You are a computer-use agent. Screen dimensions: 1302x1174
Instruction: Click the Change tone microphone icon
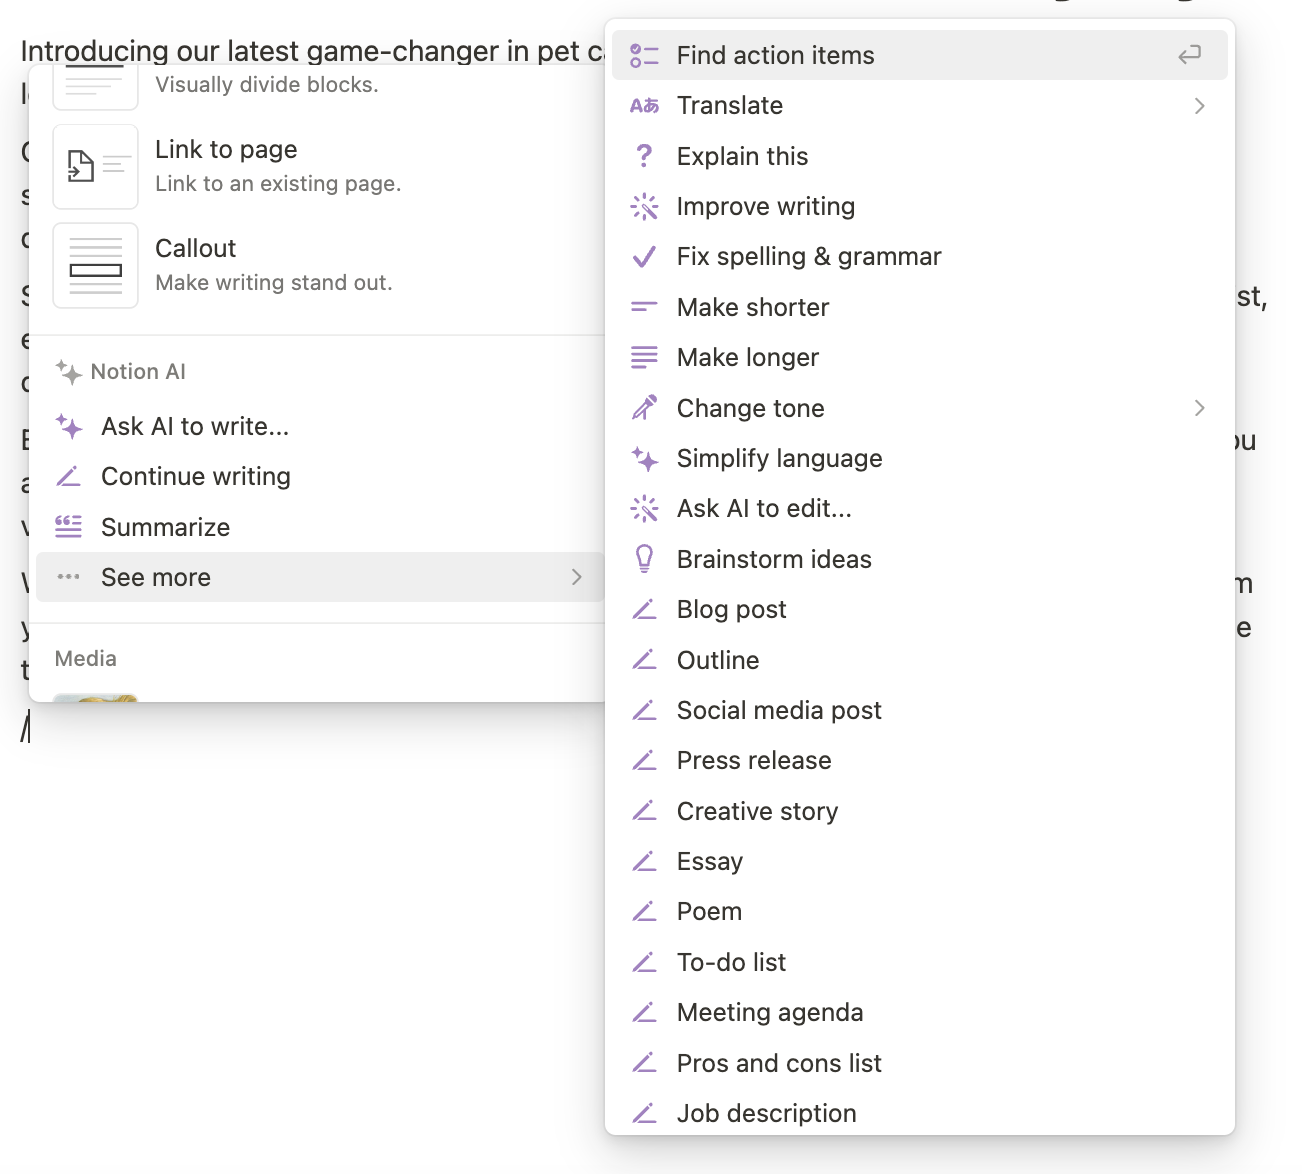click(644, 408)
